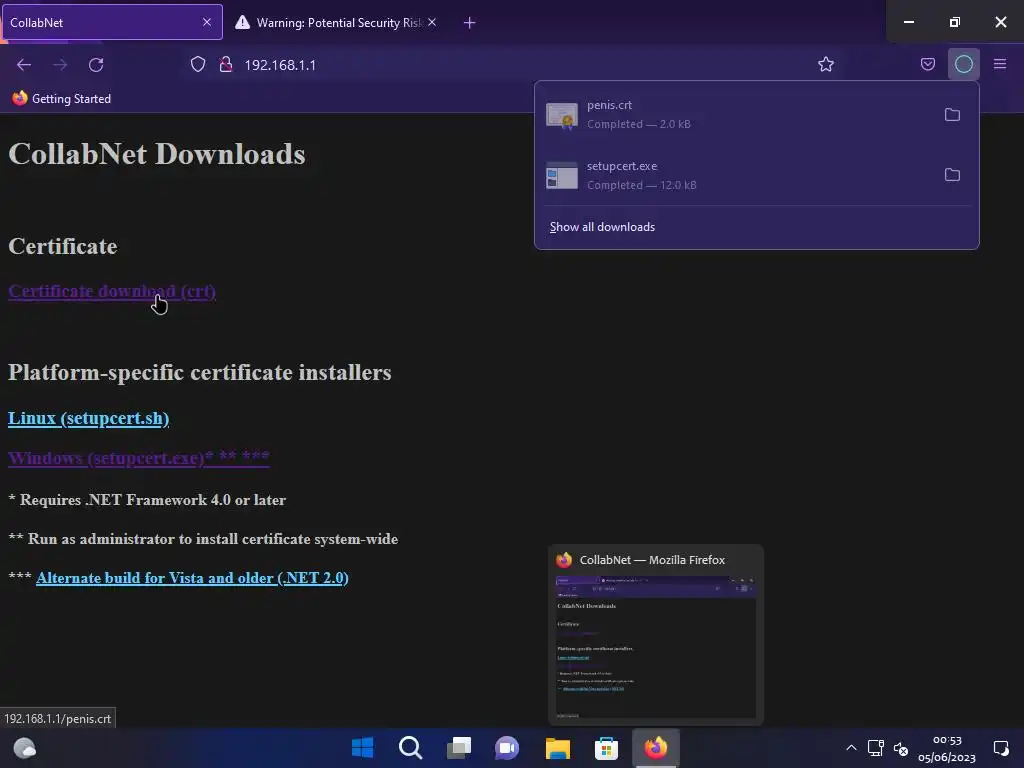Click Show all downloads
This screenshot has height=768, width=1024.
[x=602, y=227]
